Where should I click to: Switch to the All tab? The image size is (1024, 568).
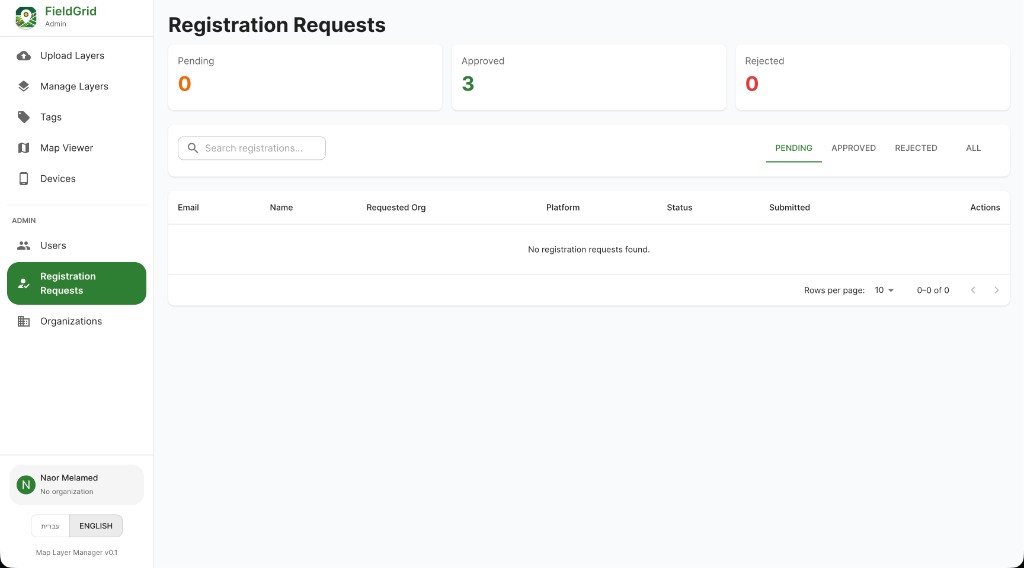[x=973, y=148]
